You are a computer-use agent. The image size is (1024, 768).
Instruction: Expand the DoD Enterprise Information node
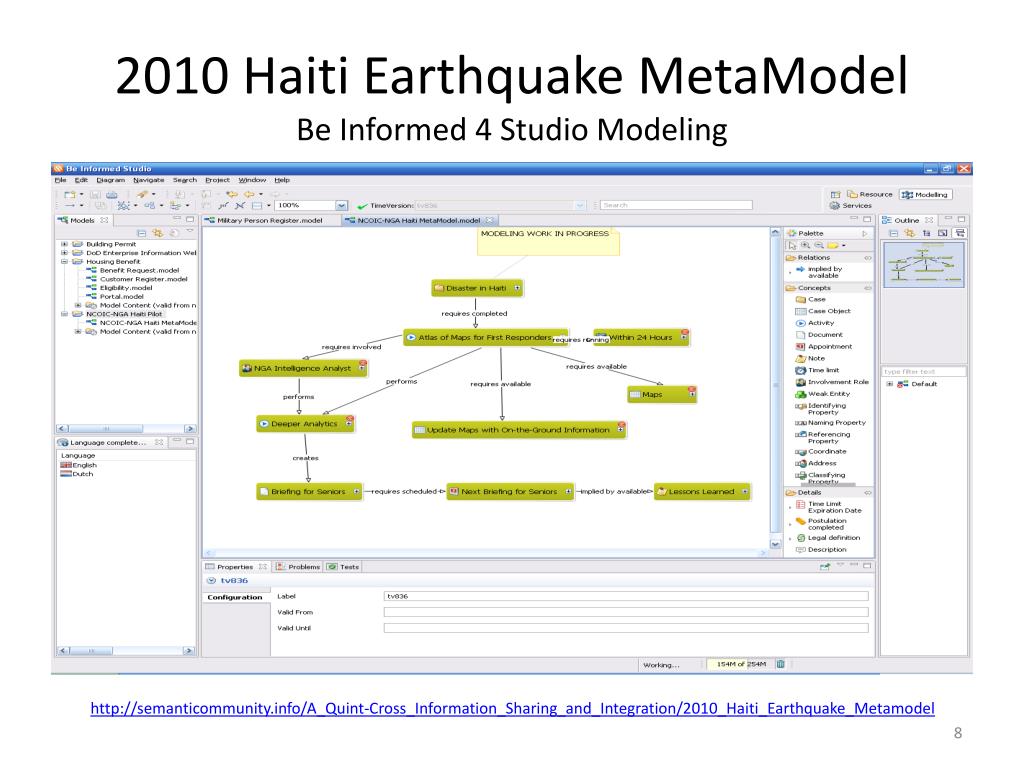click(64, 253)
